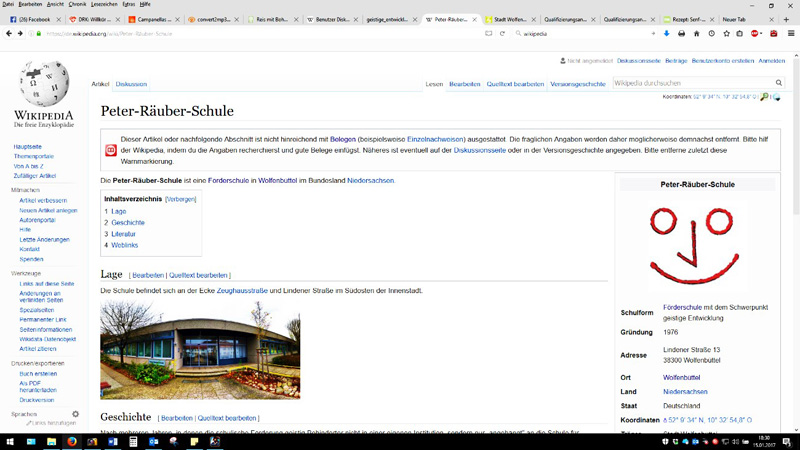This screenshot has height=450, width=800.
Task: Open the Firefox downloads arrow icon
Action: point(667,33)
